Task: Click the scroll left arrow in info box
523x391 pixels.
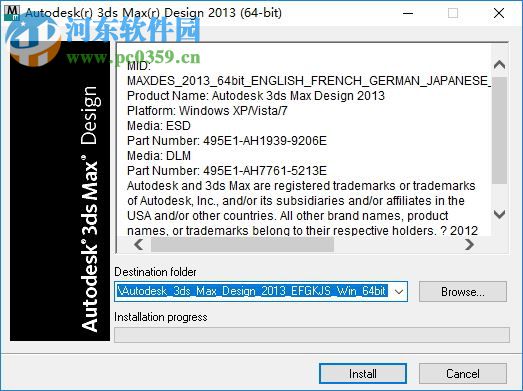Action: (x=139, y=245)
